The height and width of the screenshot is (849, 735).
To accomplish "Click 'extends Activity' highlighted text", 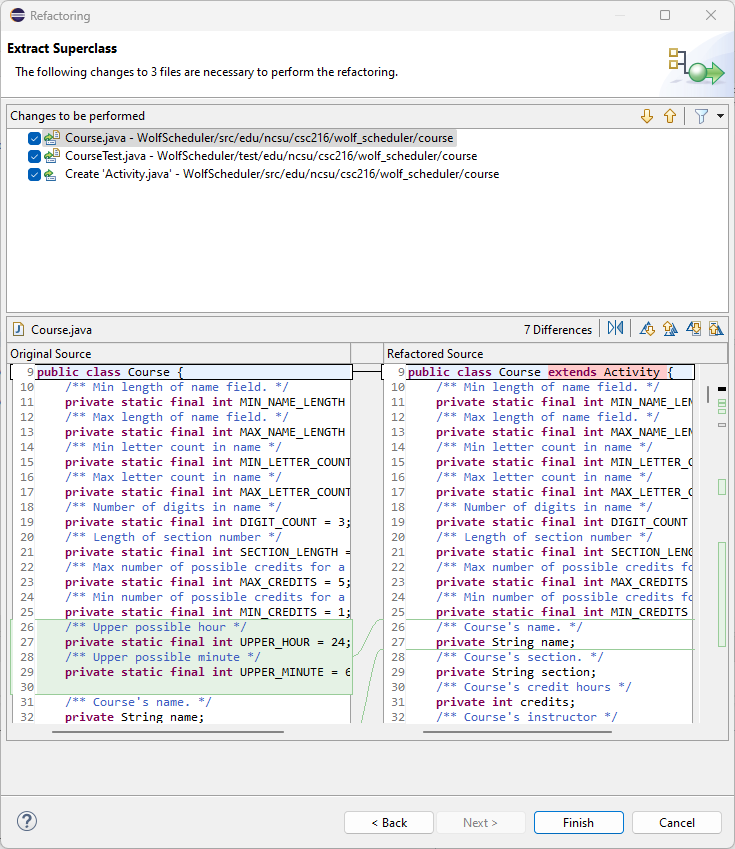I will point(604,372).
